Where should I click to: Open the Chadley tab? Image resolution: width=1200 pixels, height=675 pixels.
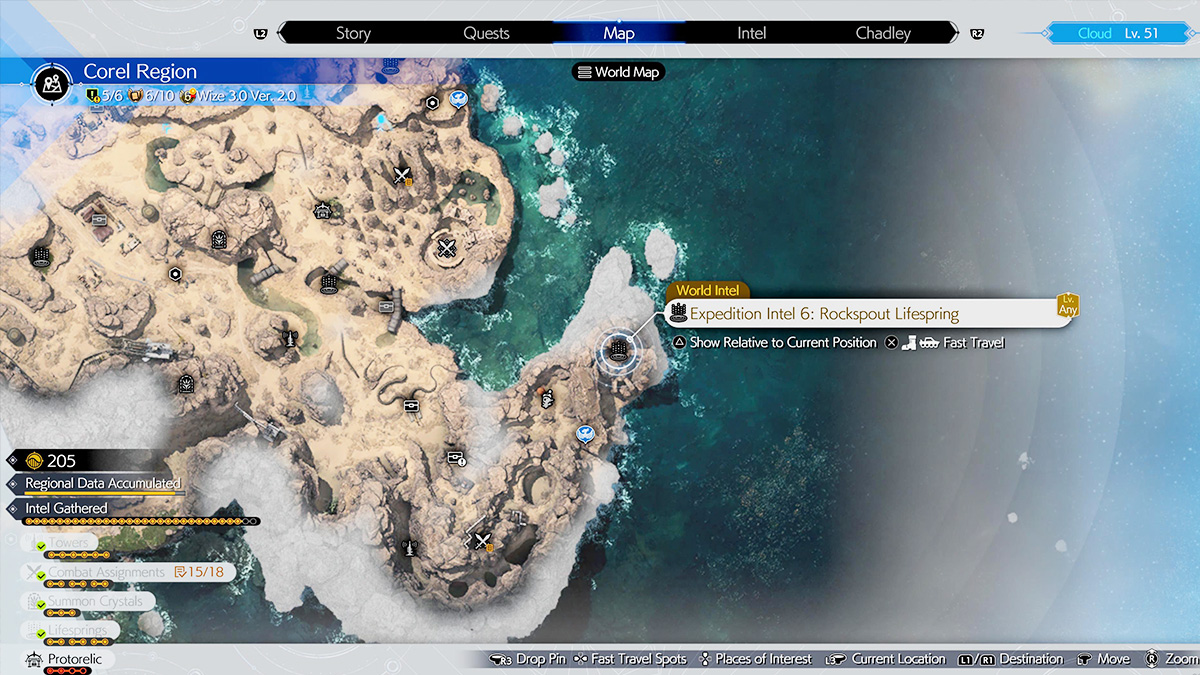tap(883, 33)
